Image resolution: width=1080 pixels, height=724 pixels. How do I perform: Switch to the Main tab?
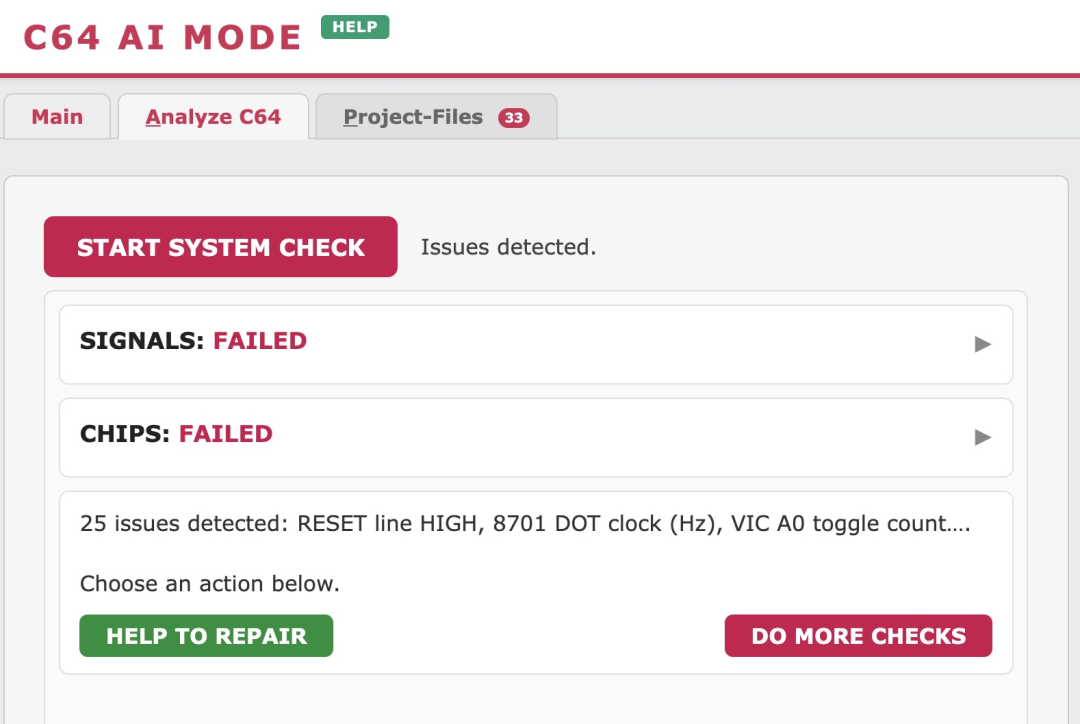click(57, 116)
